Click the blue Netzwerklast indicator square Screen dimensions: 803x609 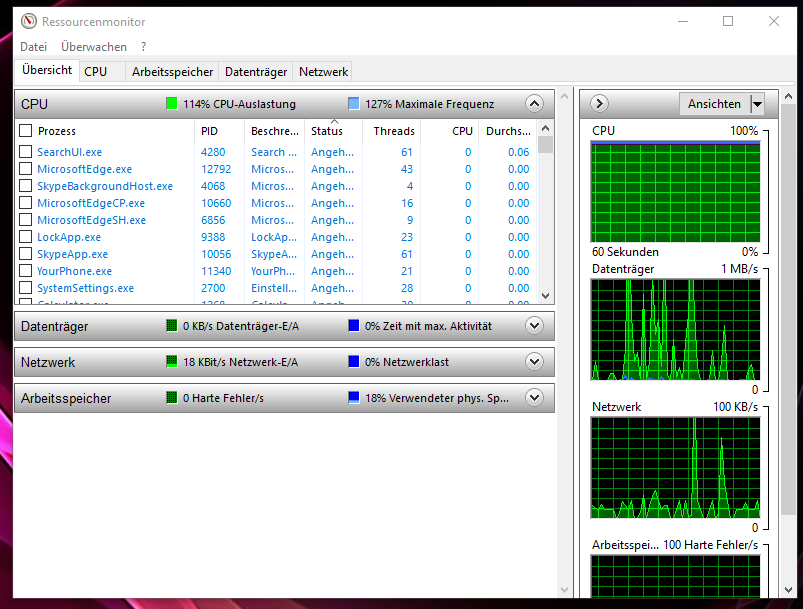353,362
